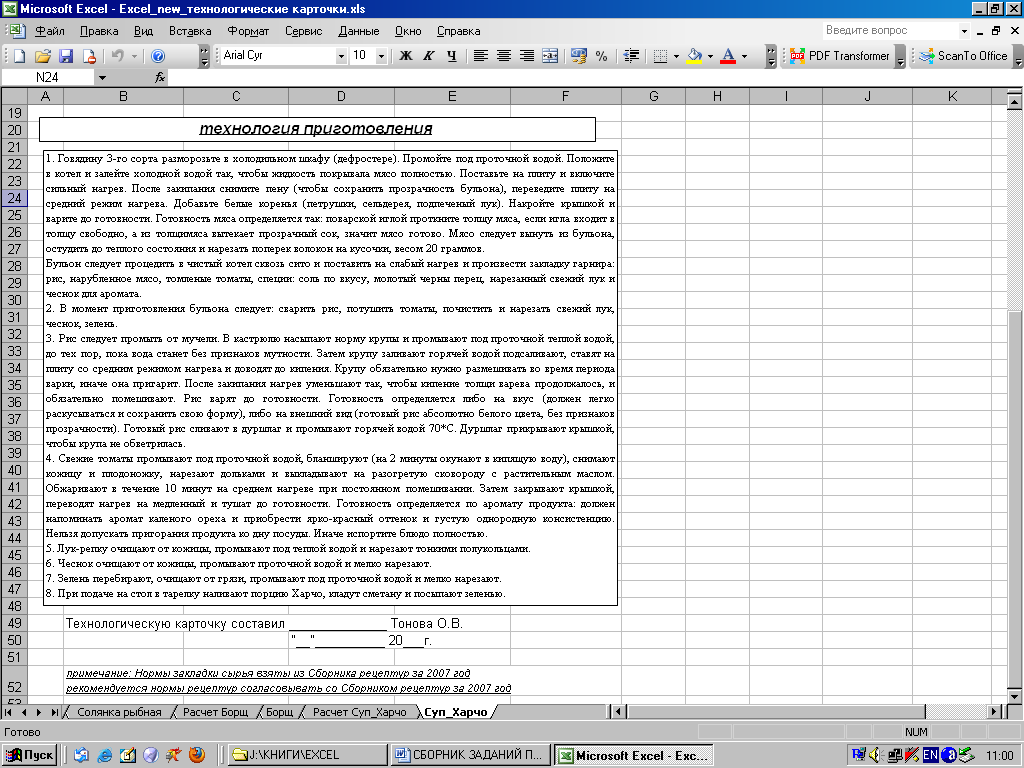Image resolution: width=1024 pixels, height=768 pixels.
Task: Toggle bold formatting (Ж)
Action: (406, 56)
